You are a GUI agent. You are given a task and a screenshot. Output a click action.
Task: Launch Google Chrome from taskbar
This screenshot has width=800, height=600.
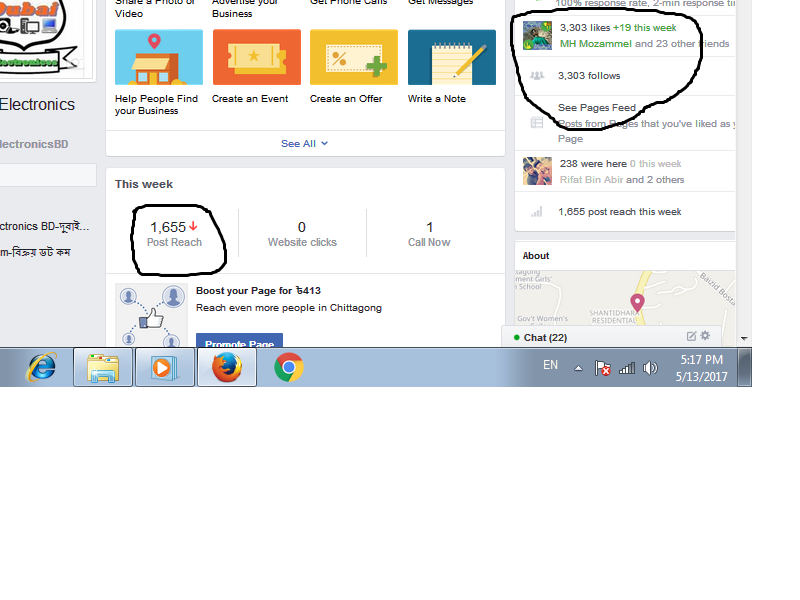(289, 367)
